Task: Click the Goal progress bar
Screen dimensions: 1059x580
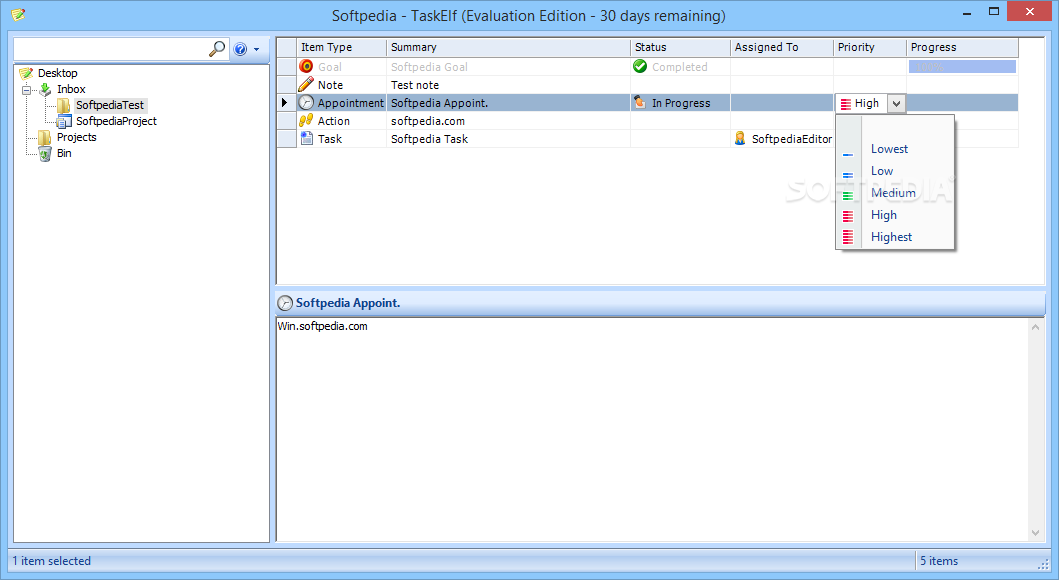Action: pyautogui.click(x=962, y=67)
